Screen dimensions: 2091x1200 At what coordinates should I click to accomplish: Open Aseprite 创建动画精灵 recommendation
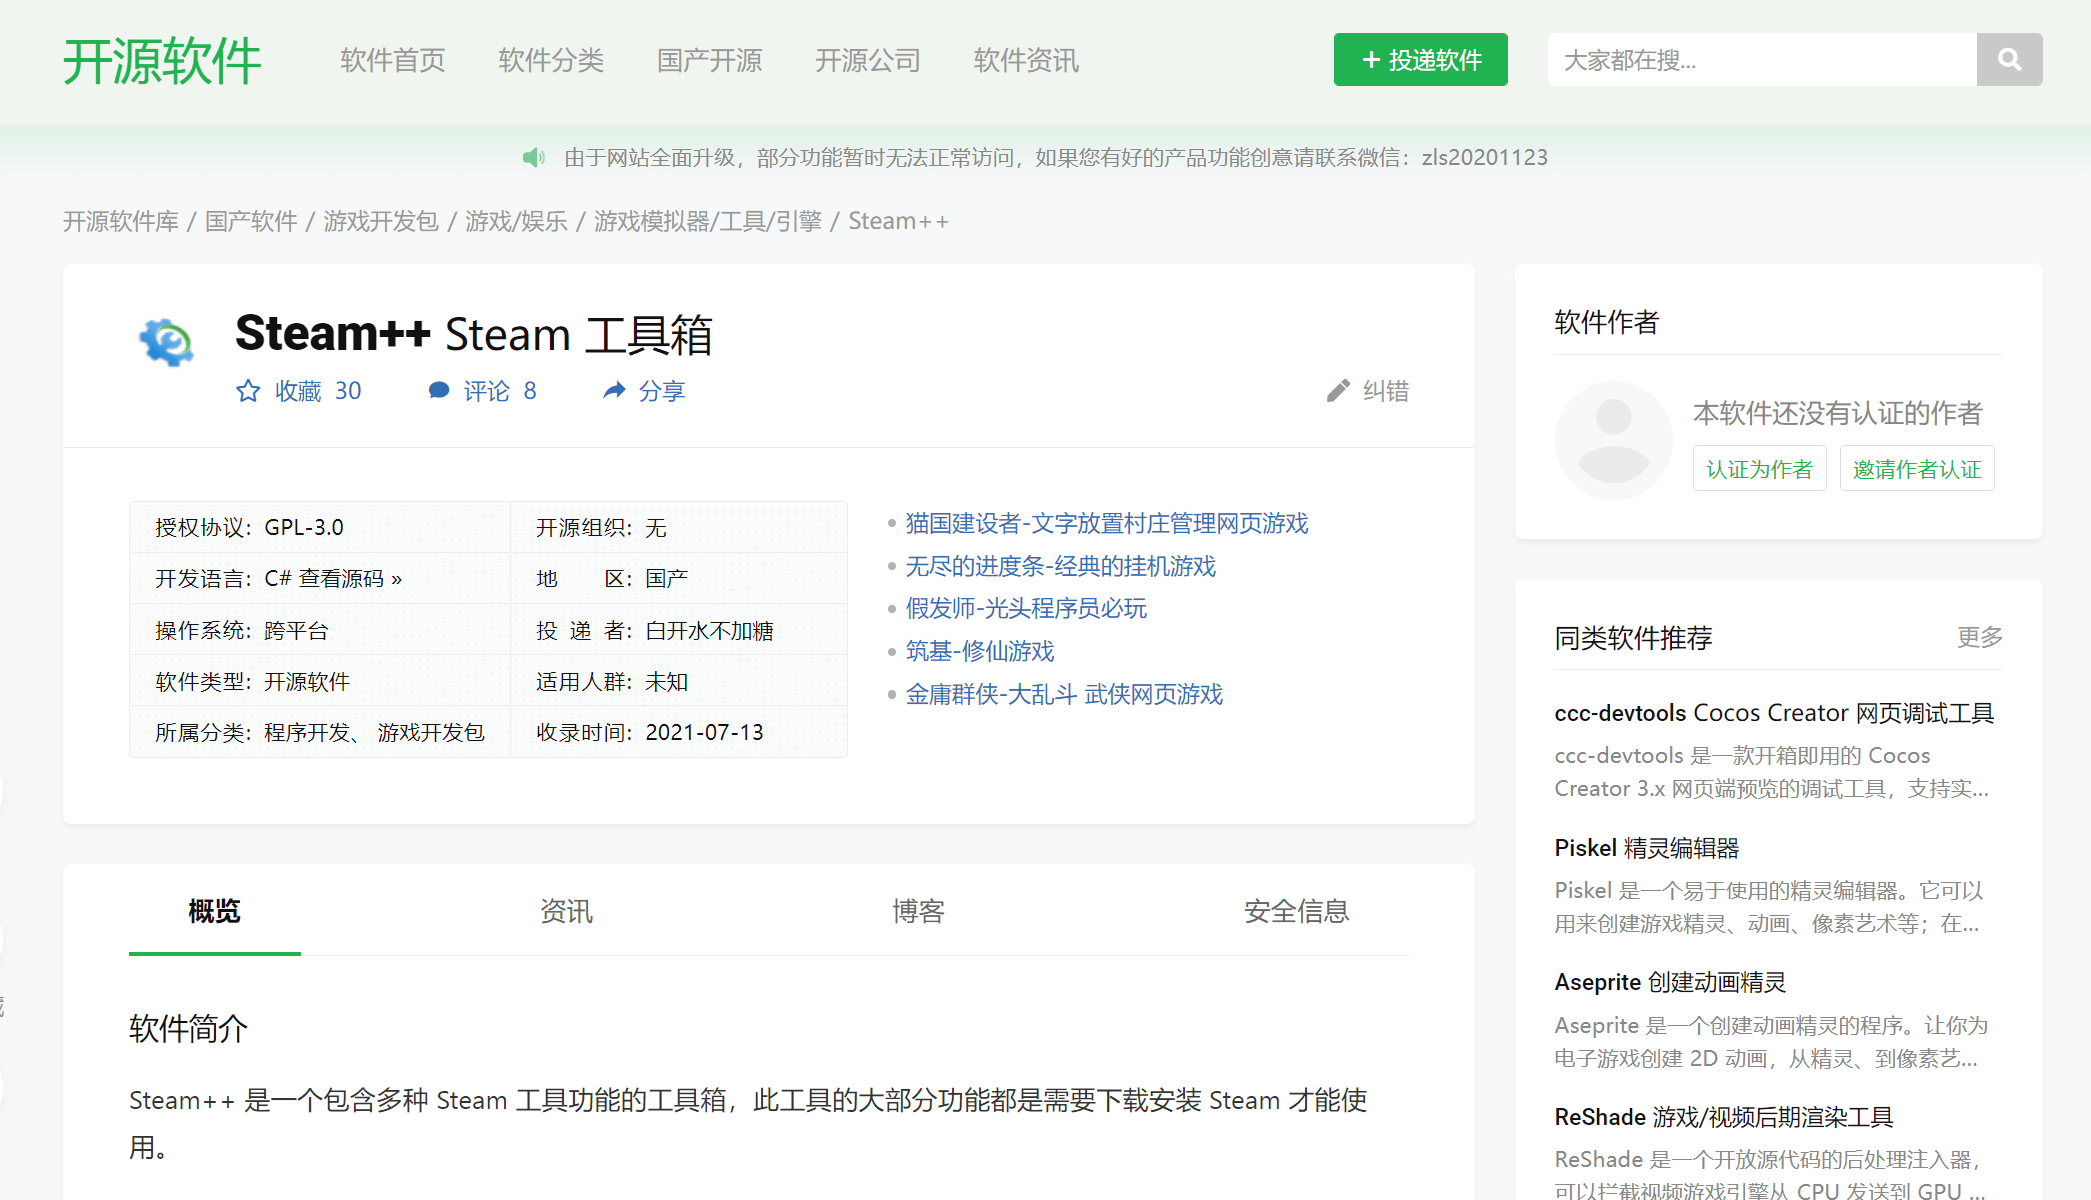click(1670, 982)
